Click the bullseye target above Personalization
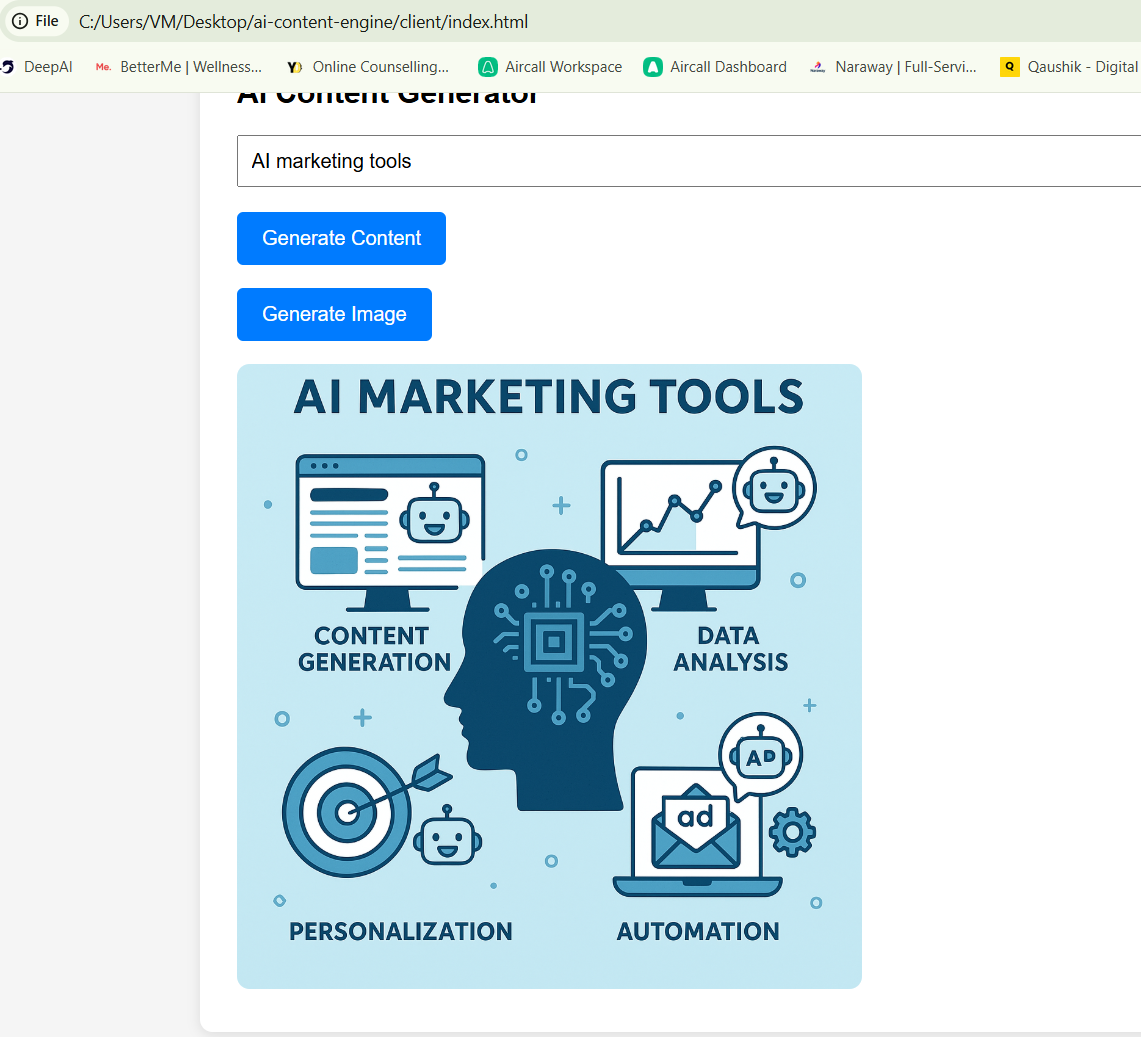Screen dimensions: 1141x1037 click(347, 811)
